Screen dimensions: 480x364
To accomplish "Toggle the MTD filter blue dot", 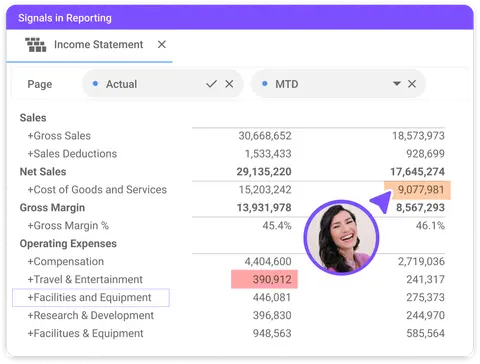I will [x=265, y=84].
